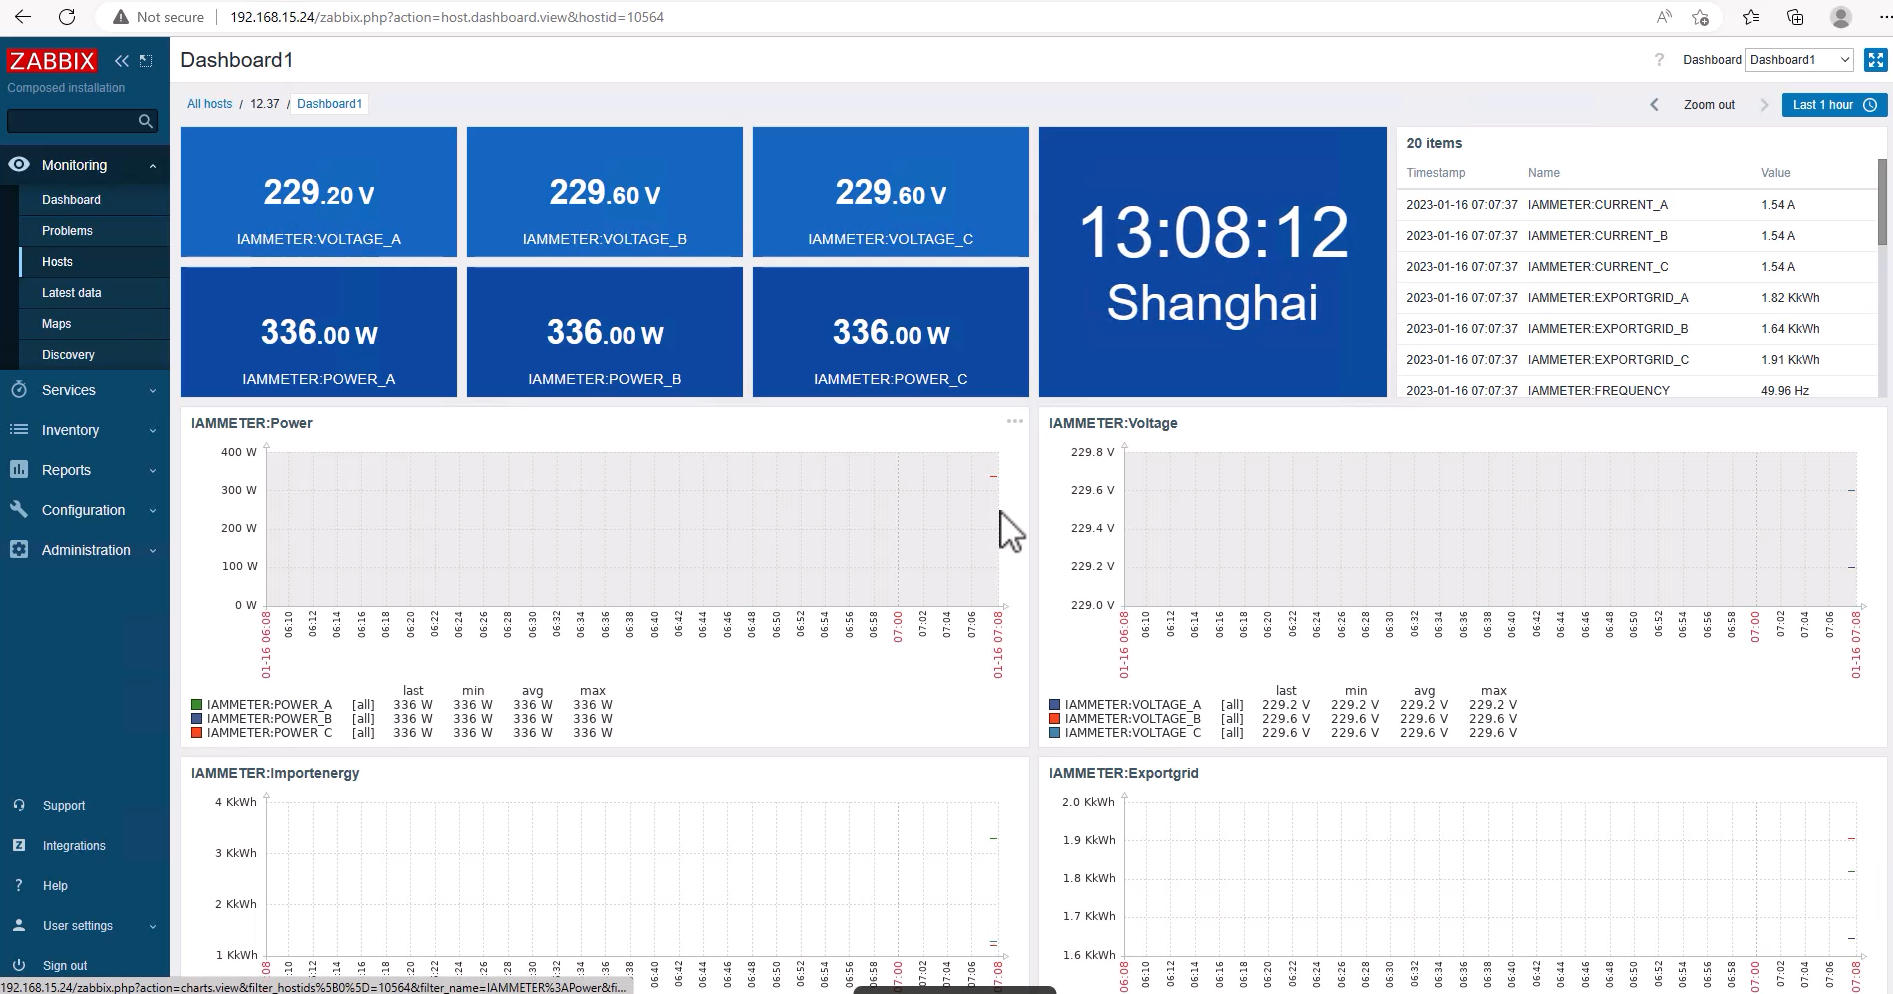Viewport: 1893px width, 994px height.
Task: Click the search magnifier icon in sidebar
Action: coord(146,121)
